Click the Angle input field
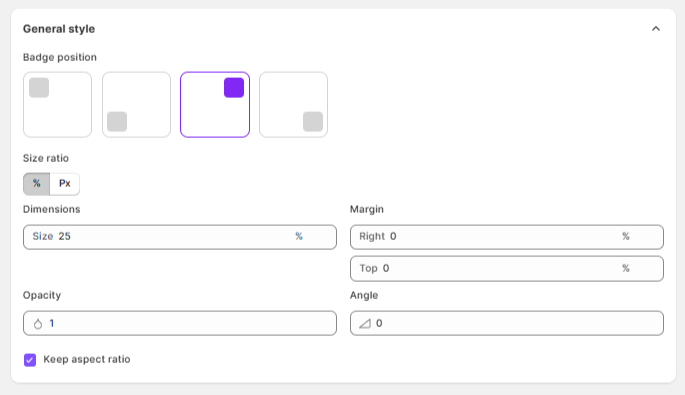The height and width of the screenshot is (395, 685). click(x=507, y=323)
